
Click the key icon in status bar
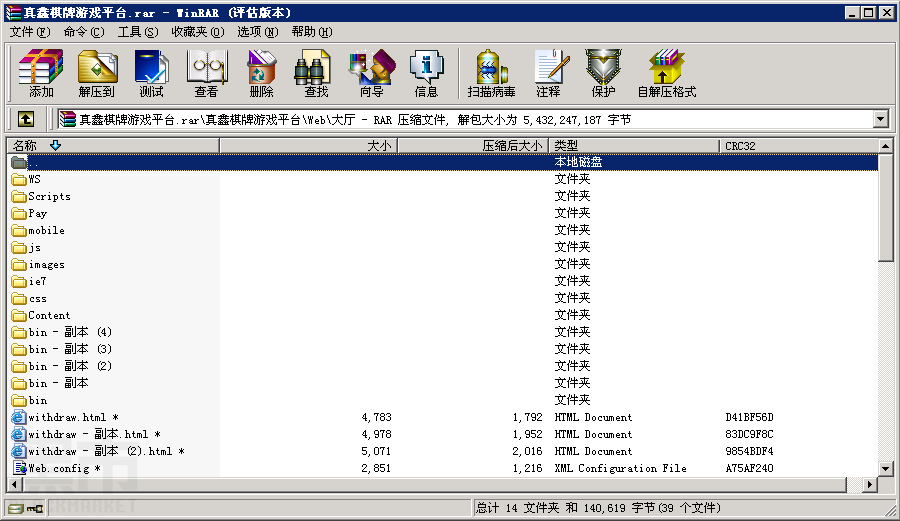click(35, 508)
